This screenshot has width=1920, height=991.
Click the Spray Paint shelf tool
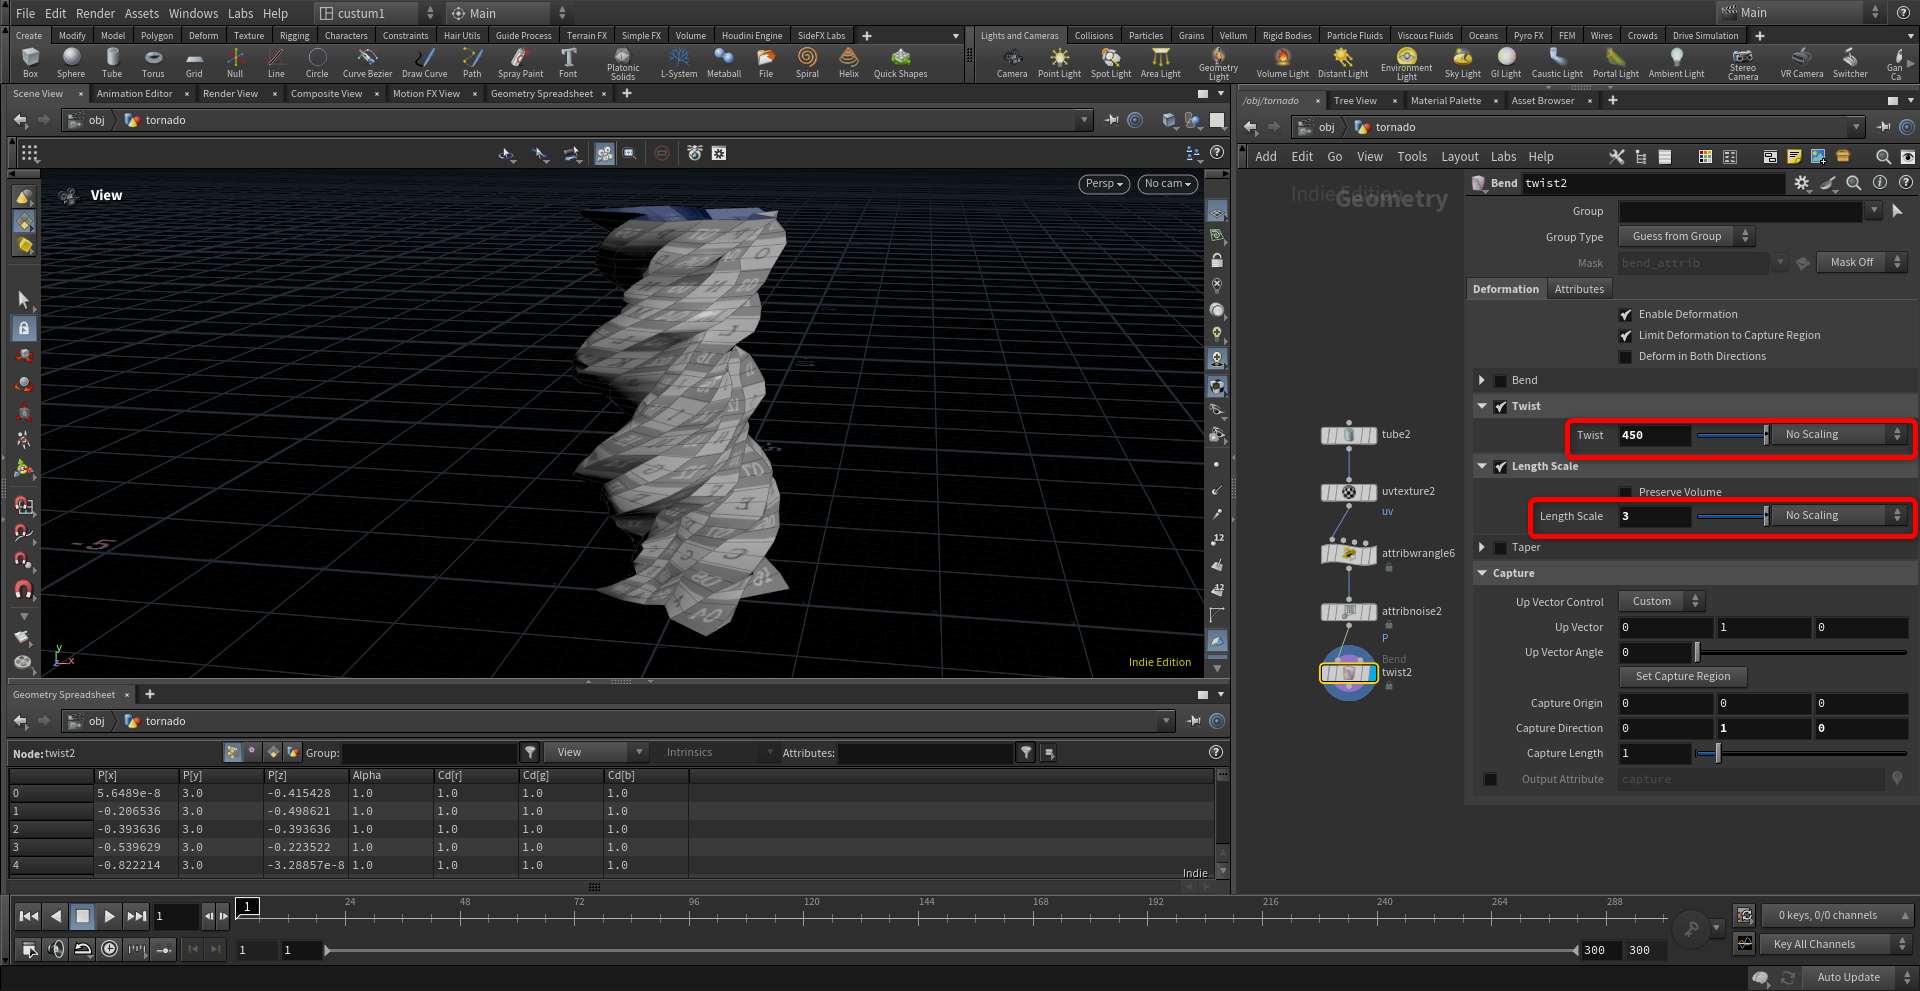click(520, 62)
